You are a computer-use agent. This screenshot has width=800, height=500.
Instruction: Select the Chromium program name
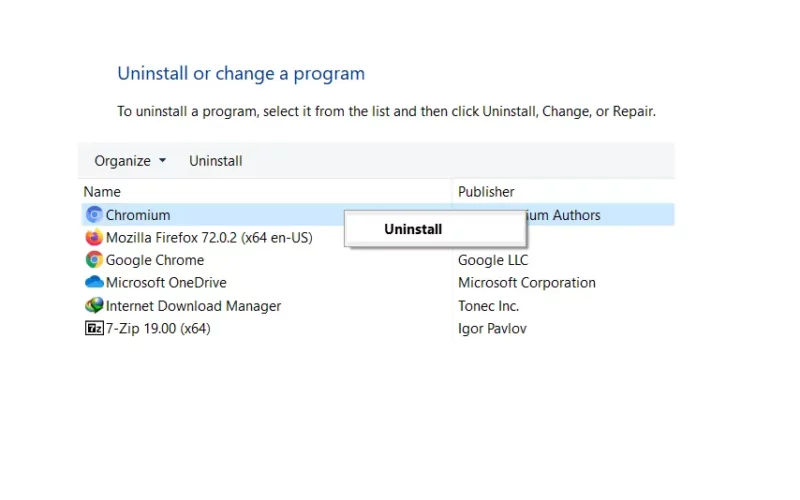[x=138, y=215]
